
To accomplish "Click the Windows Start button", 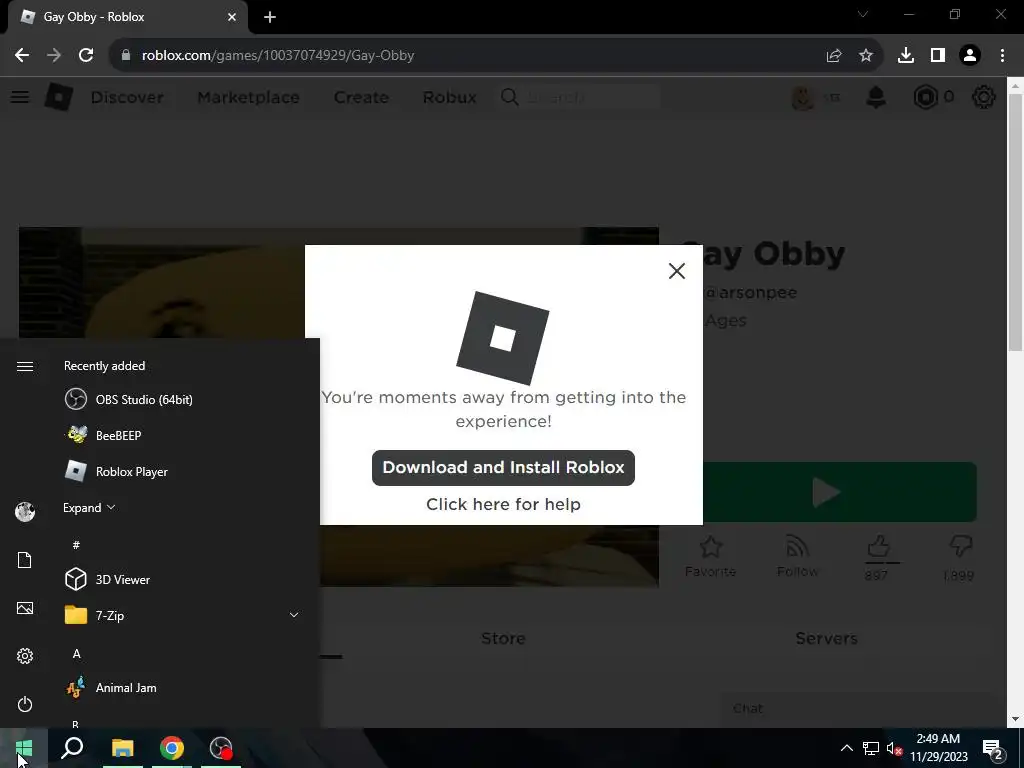I will 24,748.
